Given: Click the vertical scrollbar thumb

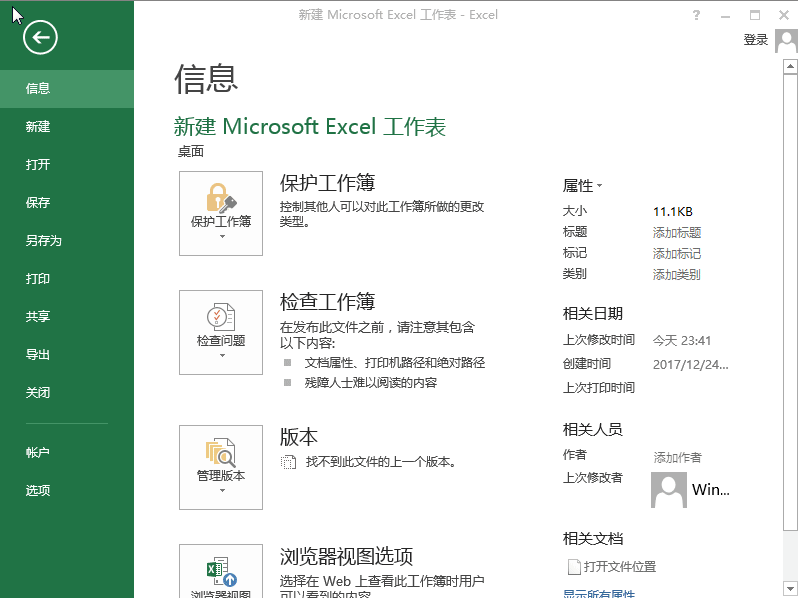Looking at the screenshot, I should click(790, 303).
